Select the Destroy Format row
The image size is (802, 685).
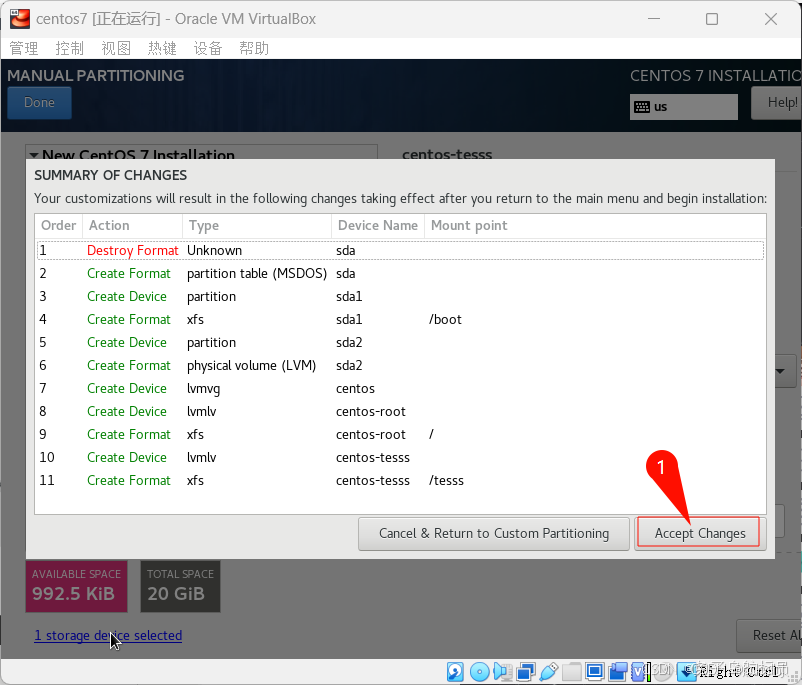400,250
